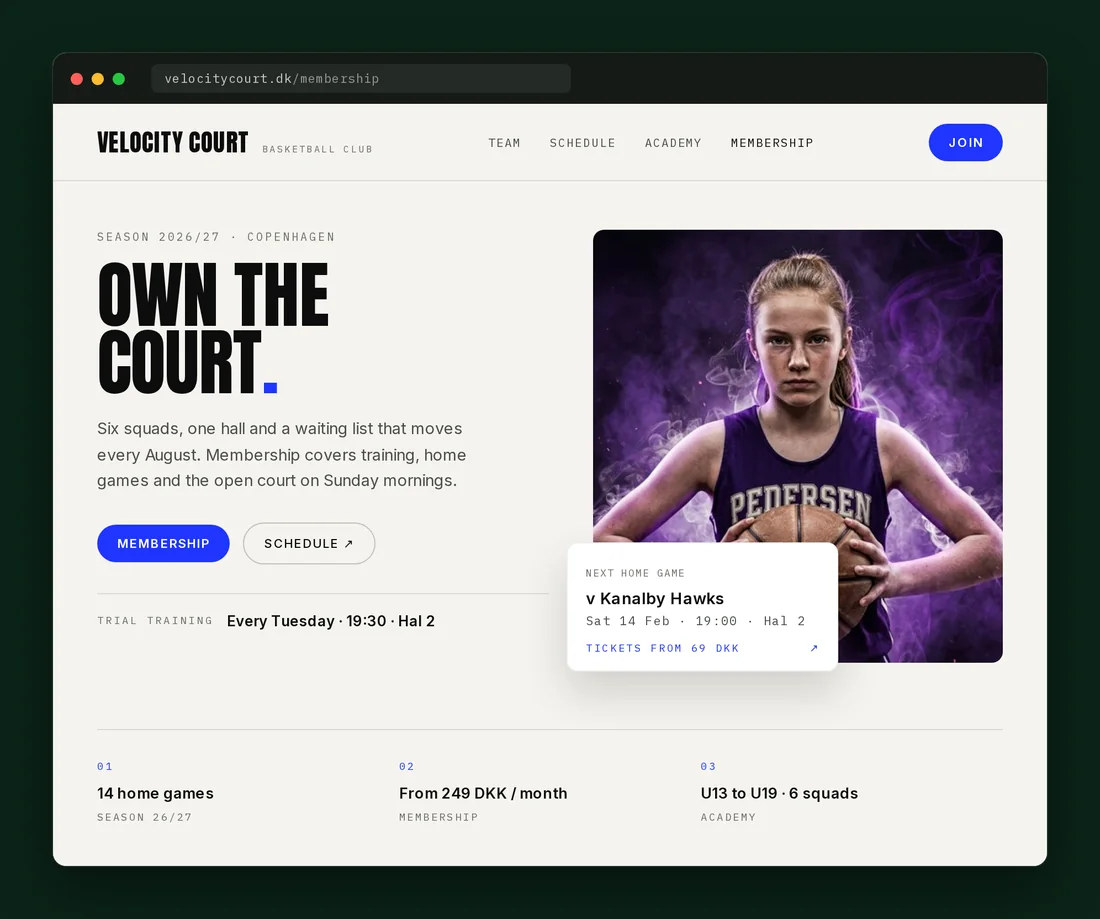
Task: Open the TEAM nav item
Action: (x=504, y=143)
